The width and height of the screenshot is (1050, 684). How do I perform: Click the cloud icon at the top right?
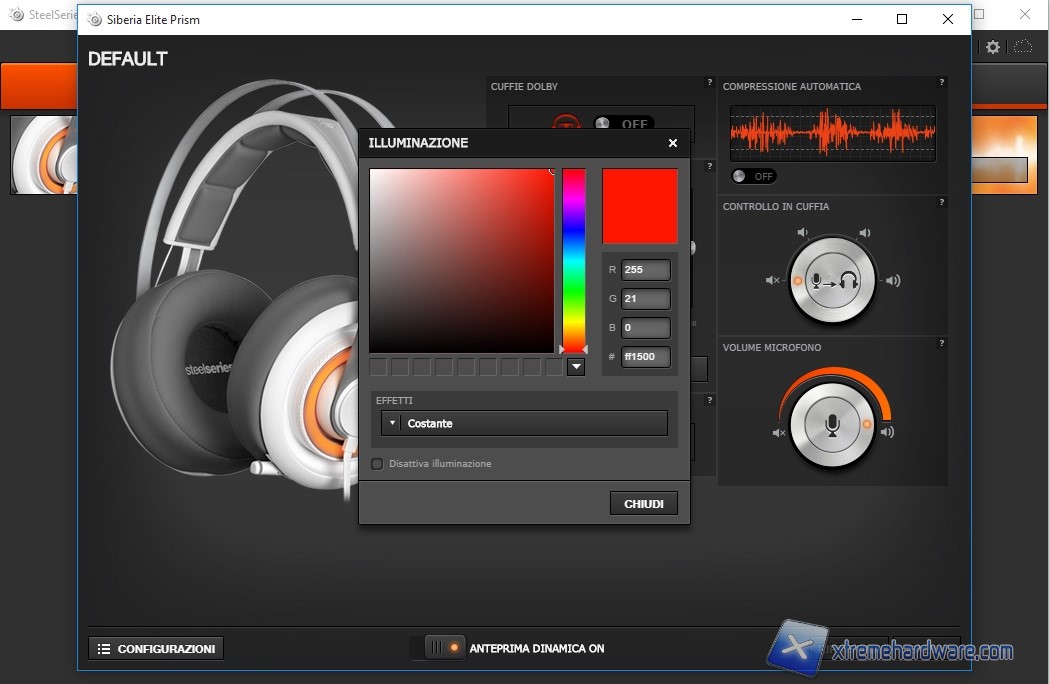coord(1023,47)
